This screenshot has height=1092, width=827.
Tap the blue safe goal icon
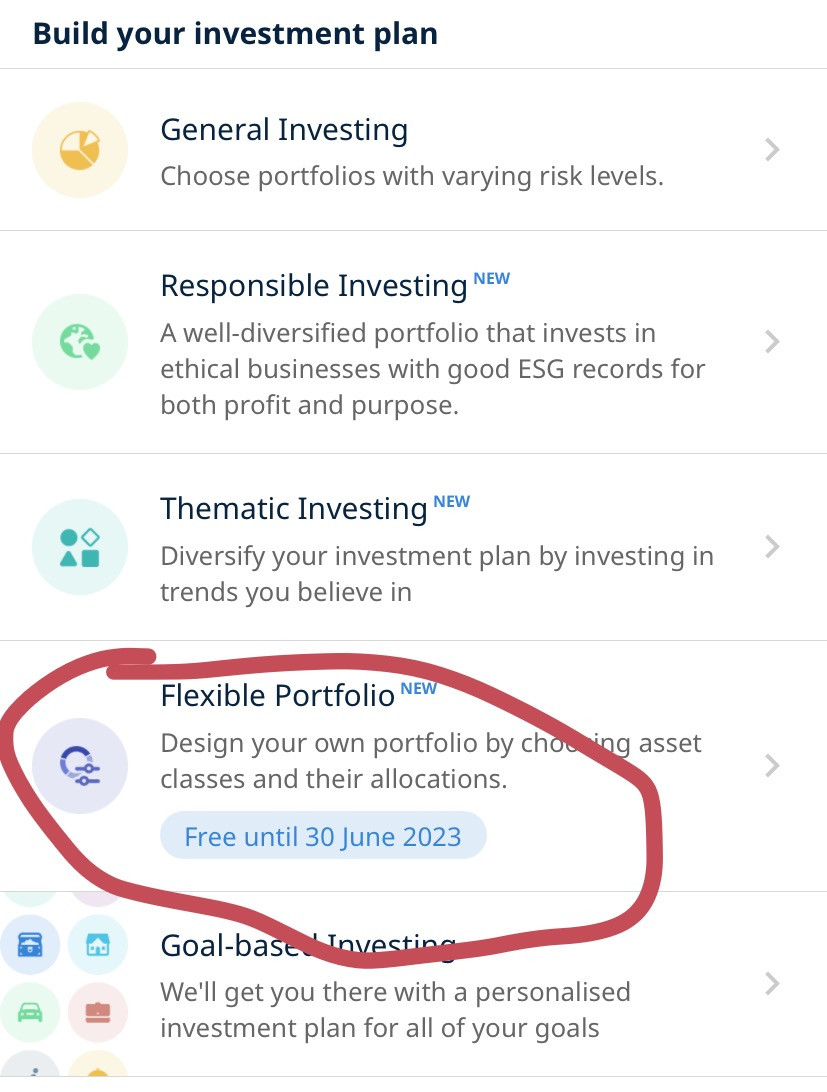(30, 945)
